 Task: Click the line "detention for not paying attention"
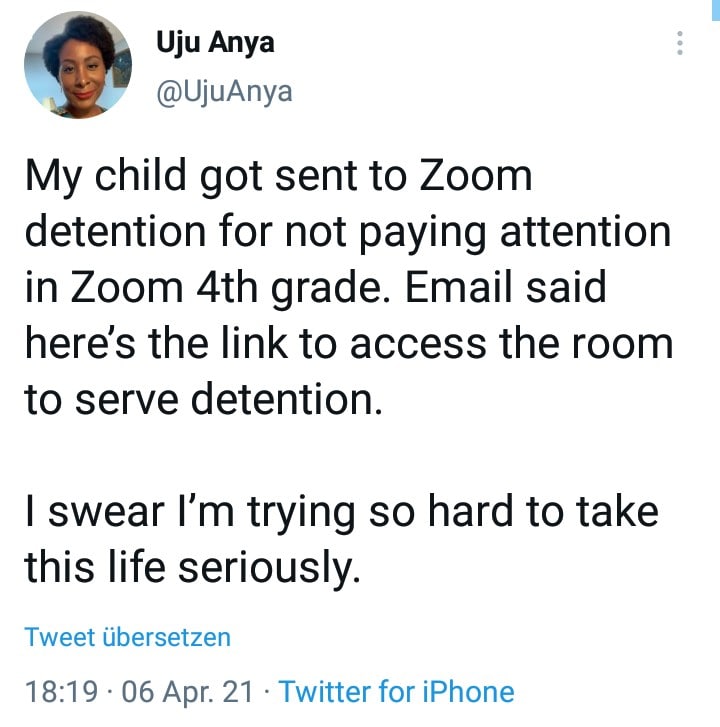tap(347, 233)
